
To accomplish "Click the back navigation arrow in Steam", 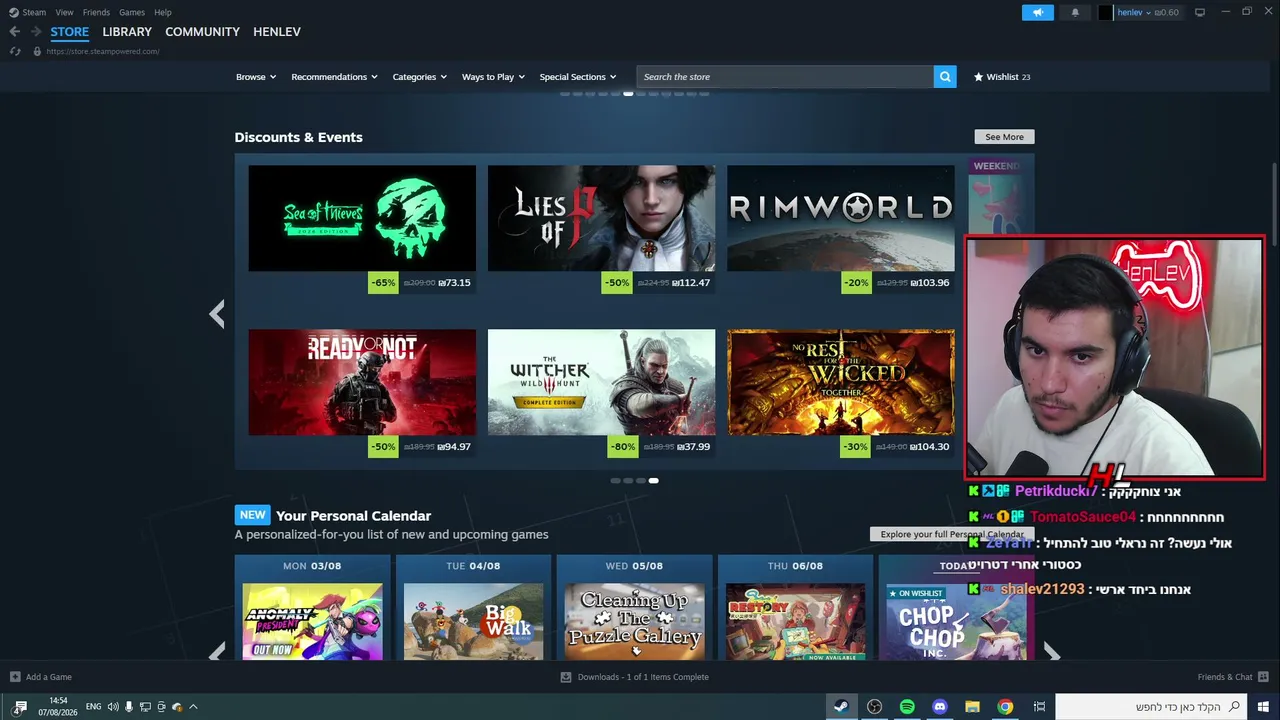I will pyautogui.click(x=14, y=32).
